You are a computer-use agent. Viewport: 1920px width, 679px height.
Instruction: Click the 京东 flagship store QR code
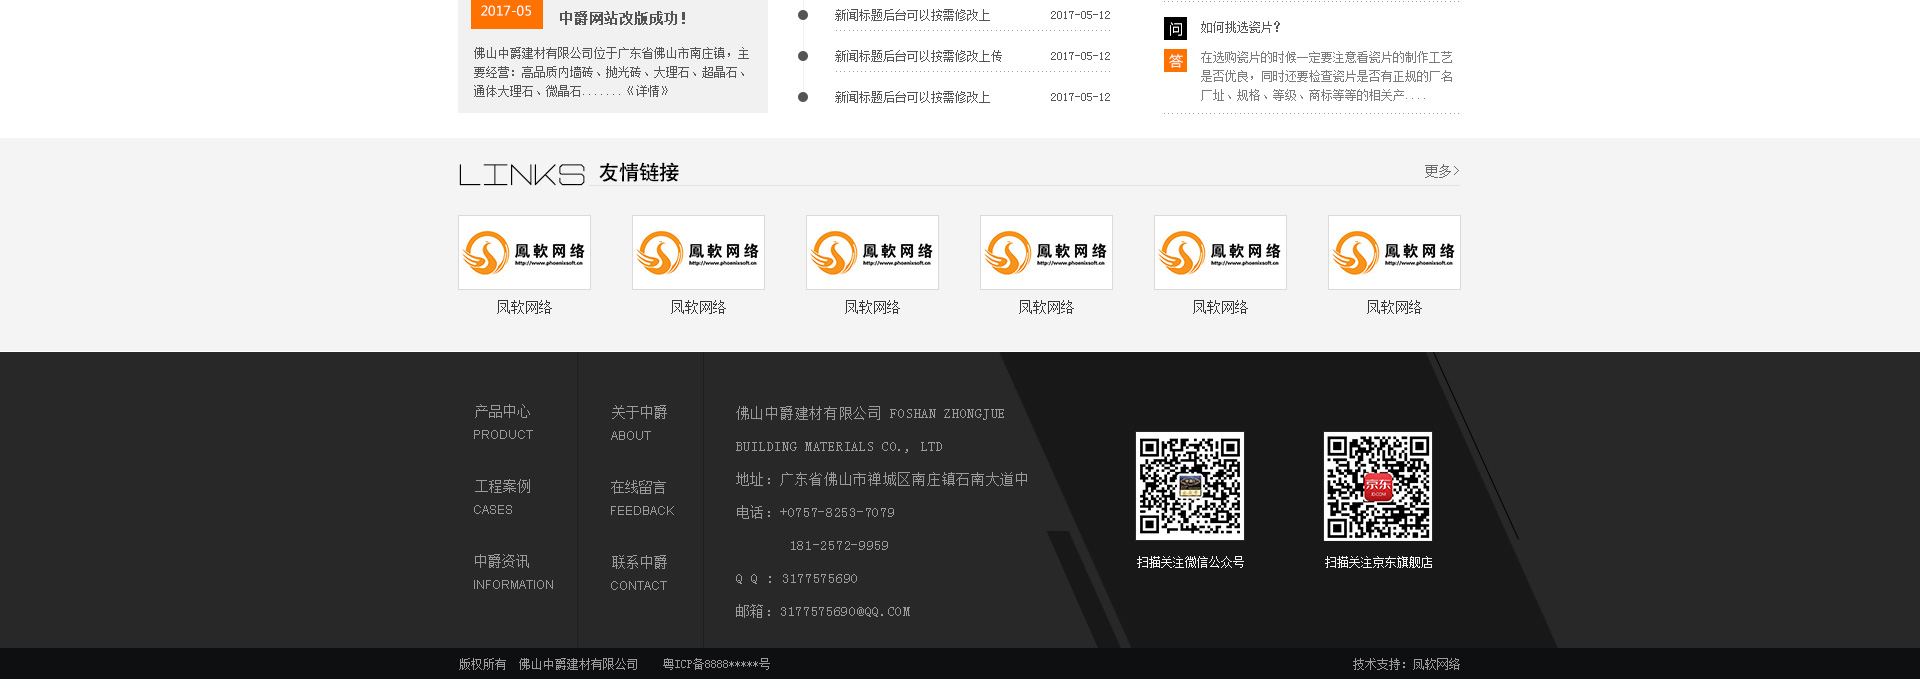click(1377, 486)
